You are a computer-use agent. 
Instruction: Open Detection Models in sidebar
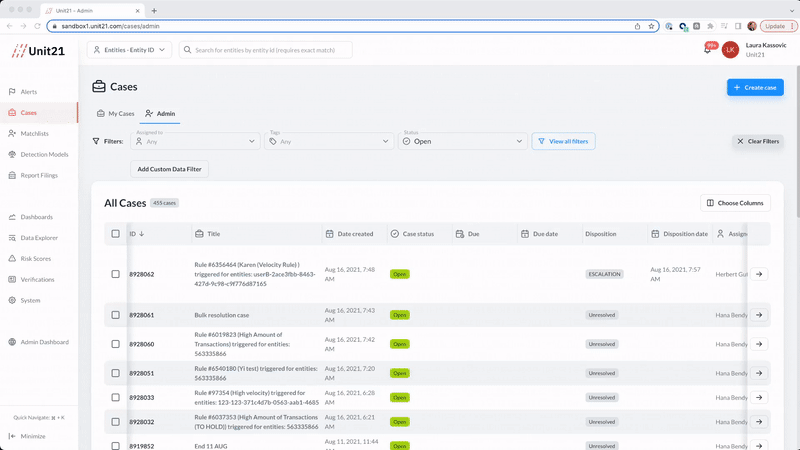pos(12,154)
